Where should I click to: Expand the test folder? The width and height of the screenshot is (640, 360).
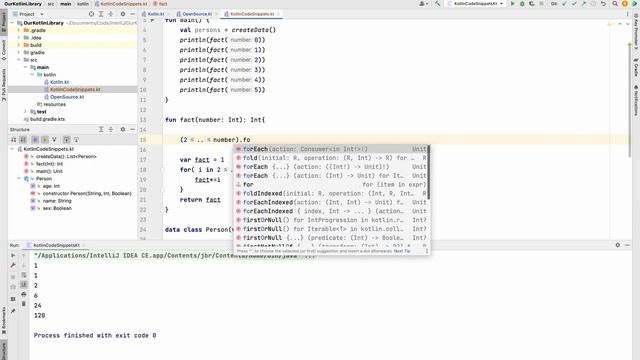point(25,111)
